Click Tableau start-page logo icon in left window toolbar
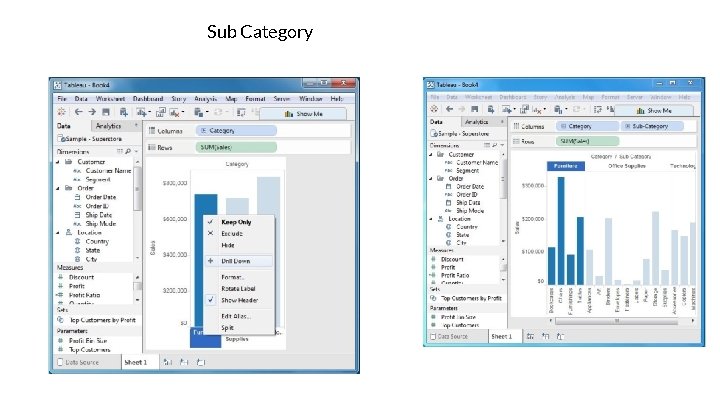Viewport: 720px width, 405px height. (61, 112)
